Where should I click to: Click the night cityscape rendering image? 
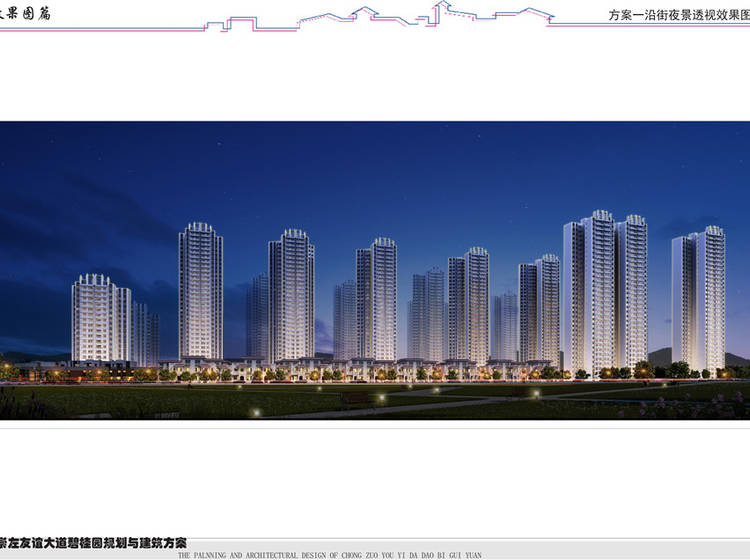375,271
